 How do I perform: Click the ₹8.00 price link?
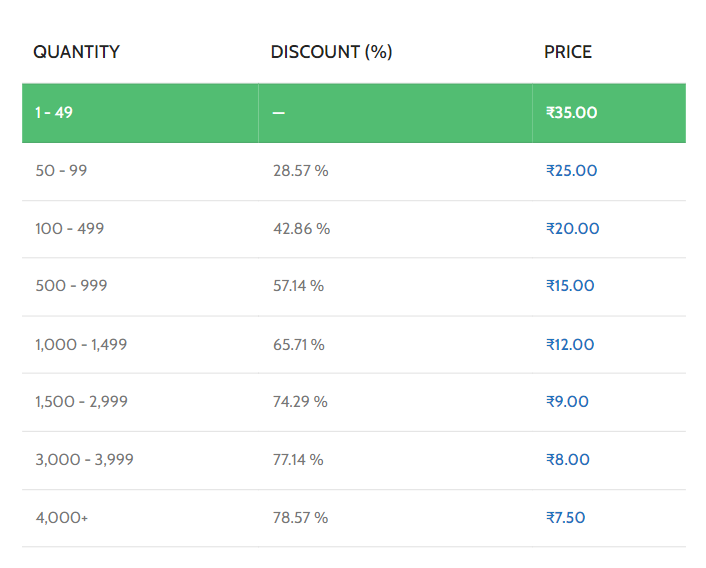568,460
